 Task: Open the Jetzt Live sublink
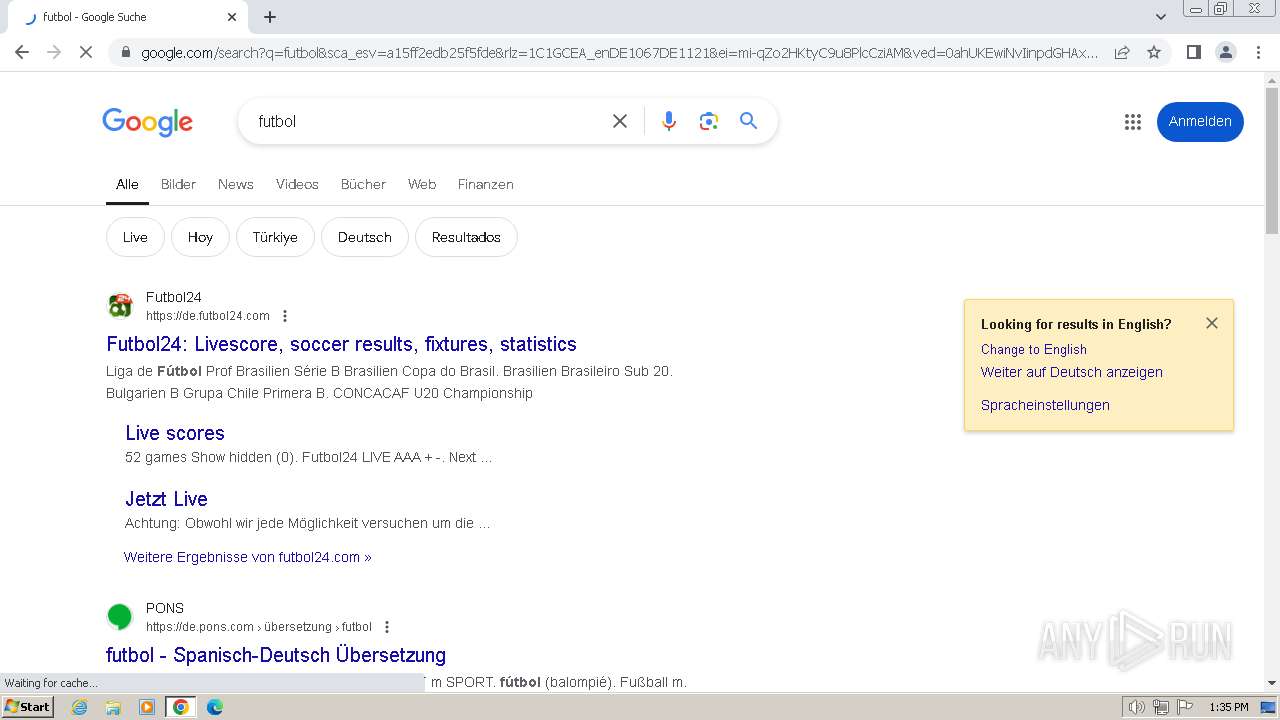click(x=166, y=499)
